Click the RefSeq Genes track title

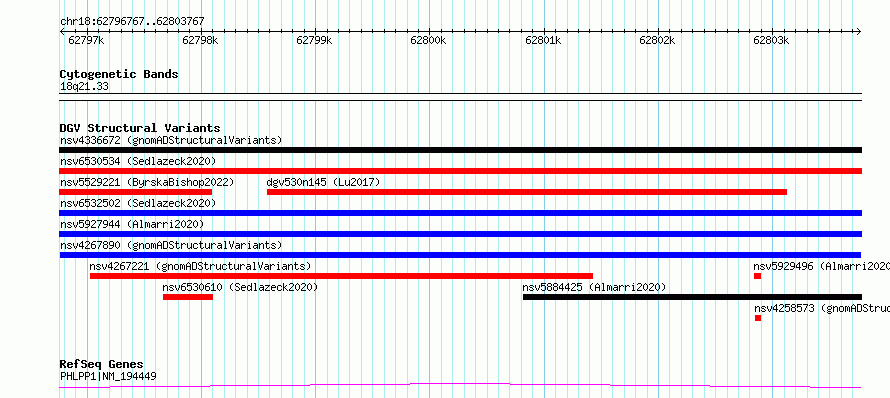(x=101, y=365)
